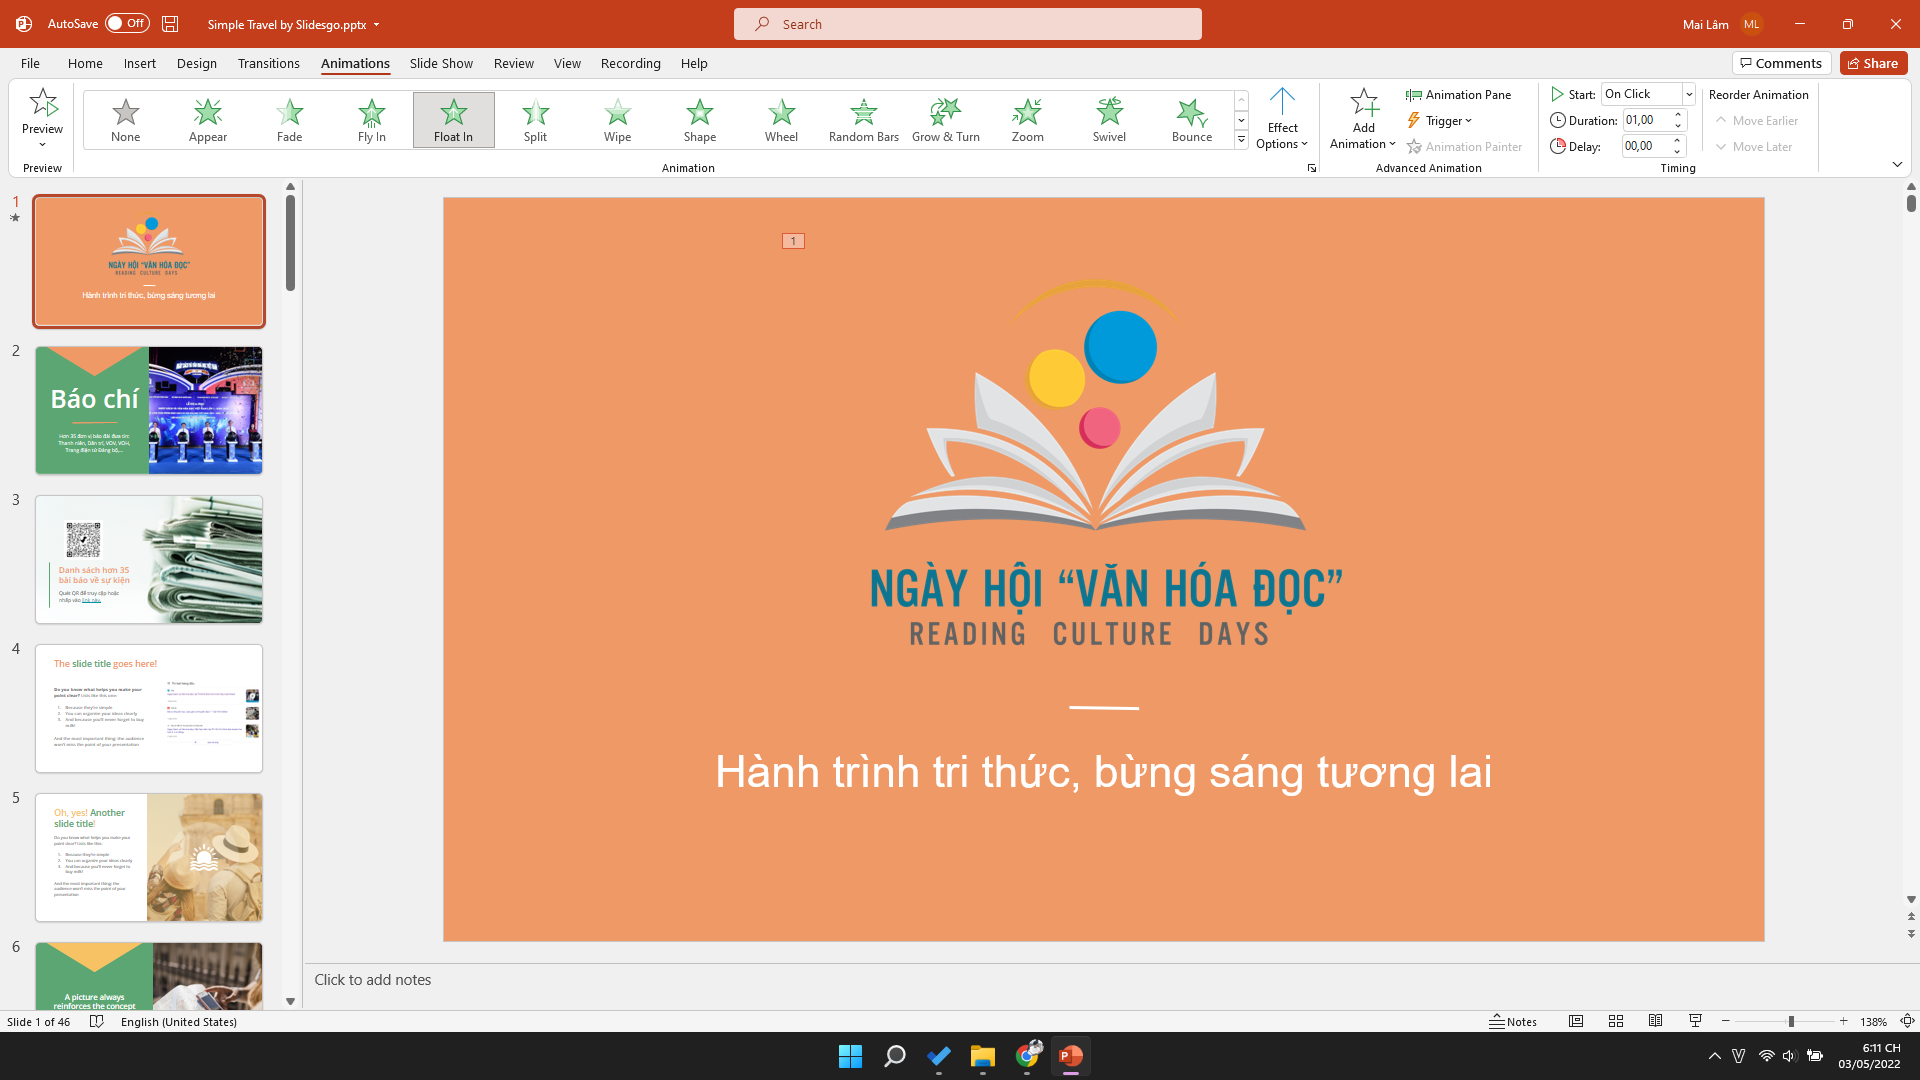
Task: Switch to the Insert tab
Action: point(140,63)
